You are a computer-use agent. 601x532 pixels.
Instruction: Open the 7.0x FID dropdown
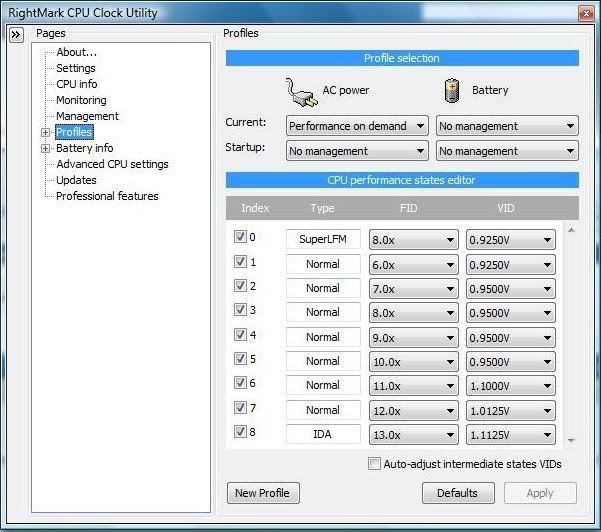tap(414, 289)
